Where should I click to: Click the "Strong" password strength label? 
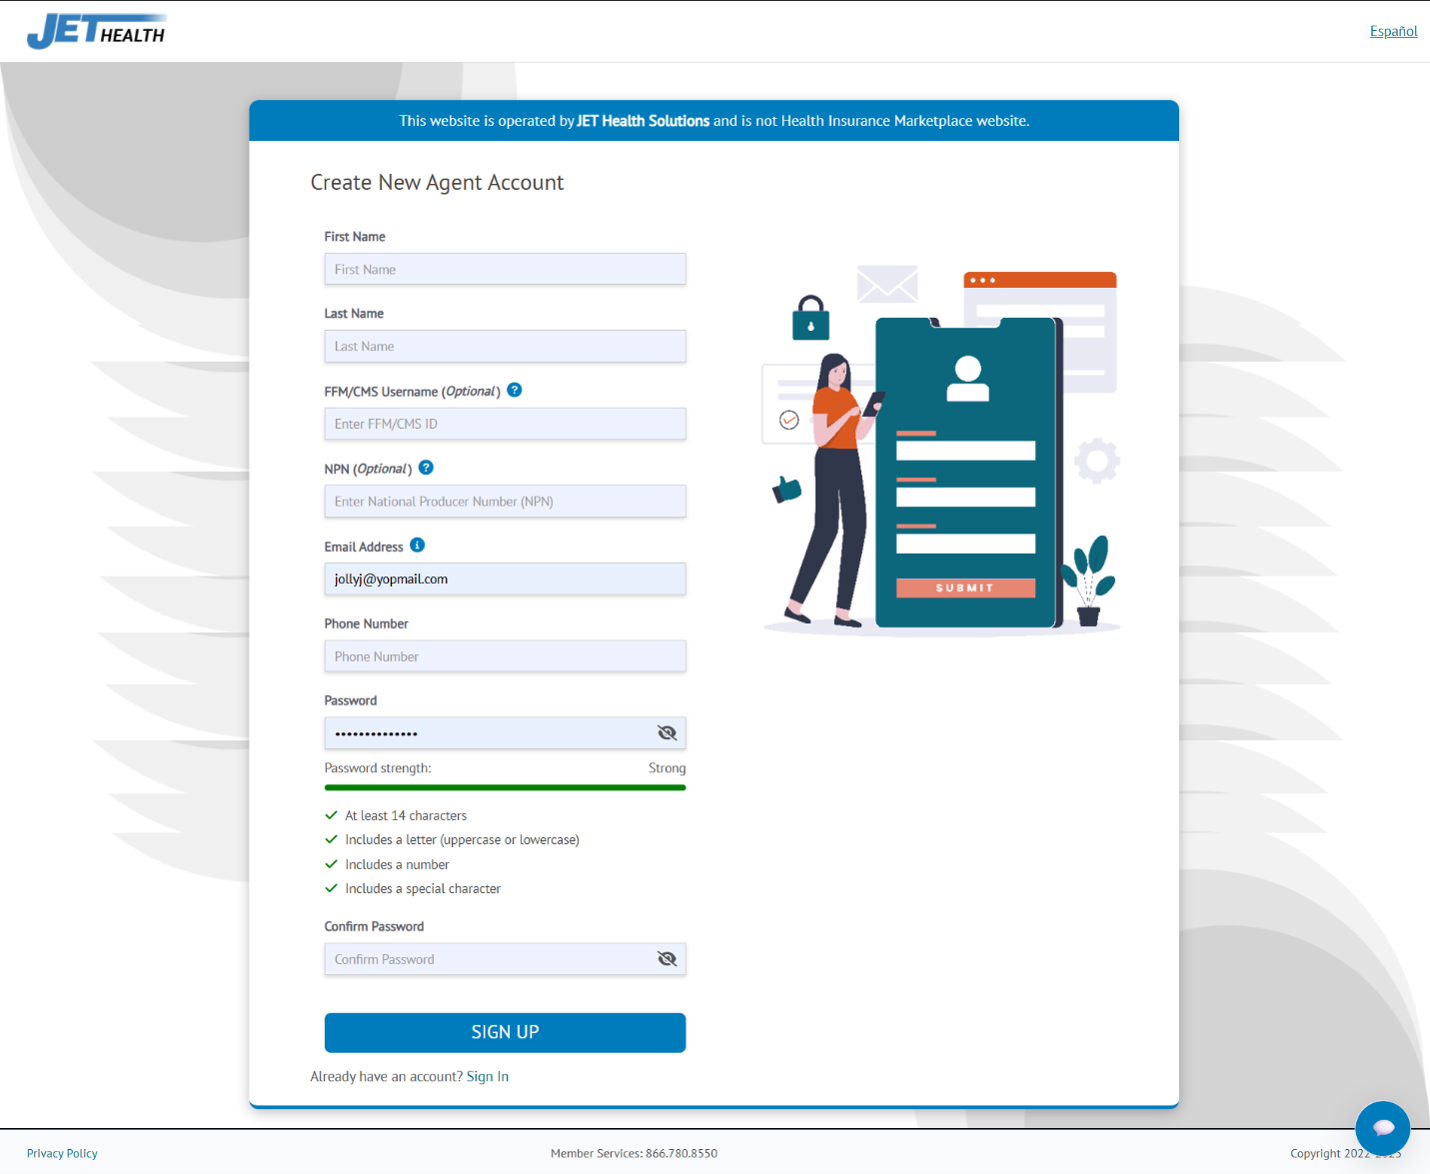[x=667, y=768]
